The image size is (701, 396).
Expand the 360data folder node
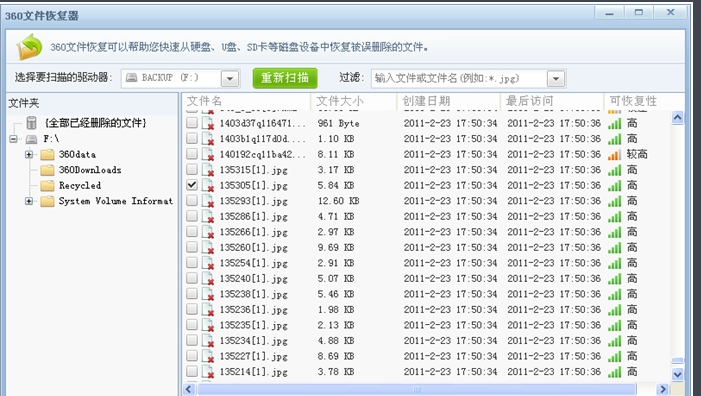29,155
